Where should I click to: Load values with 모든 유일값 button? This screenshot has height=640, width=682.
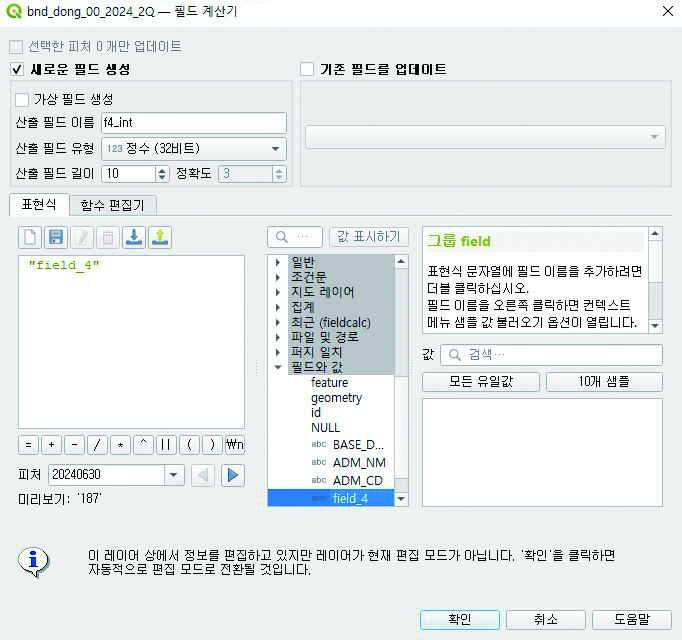point(481,382)
